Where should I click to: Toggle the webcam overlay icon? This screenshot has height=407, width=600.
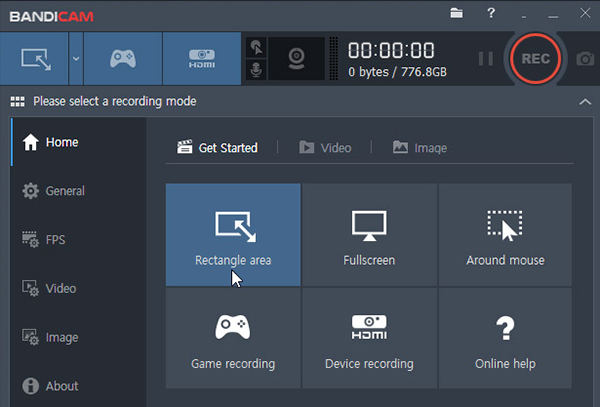pyautogui.click(x=298, y=58)
